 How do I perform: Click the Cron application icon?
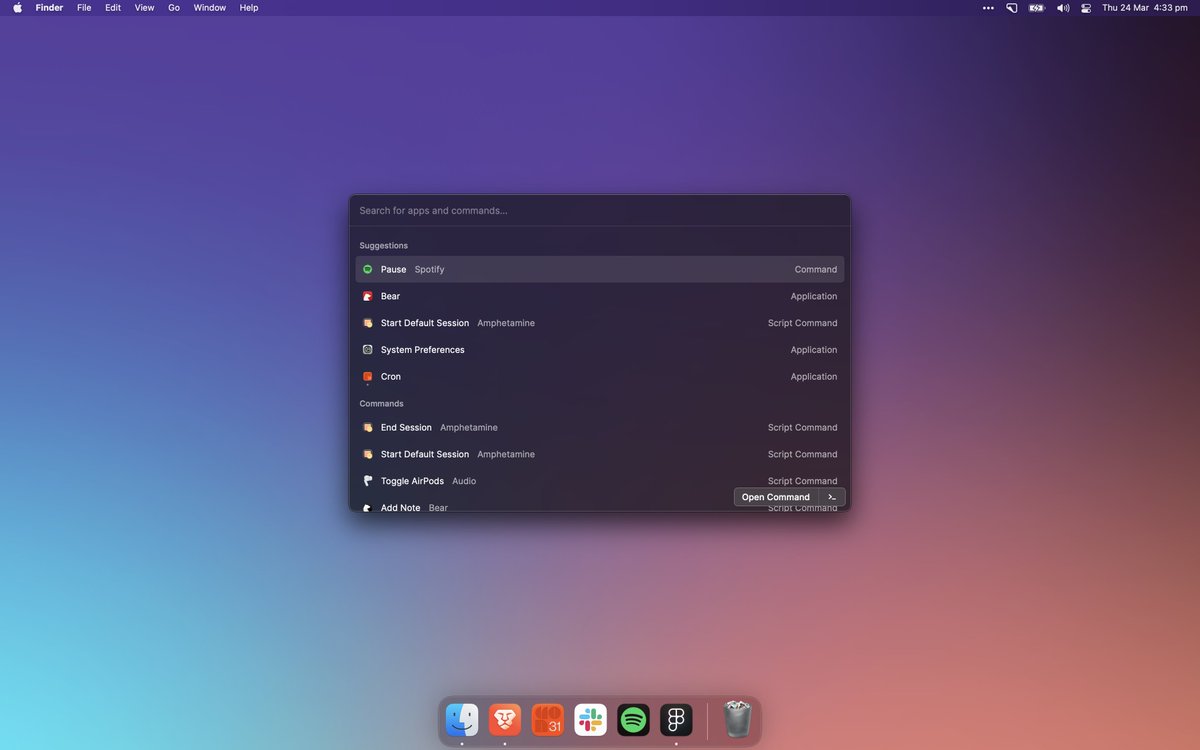pos(367,377)
